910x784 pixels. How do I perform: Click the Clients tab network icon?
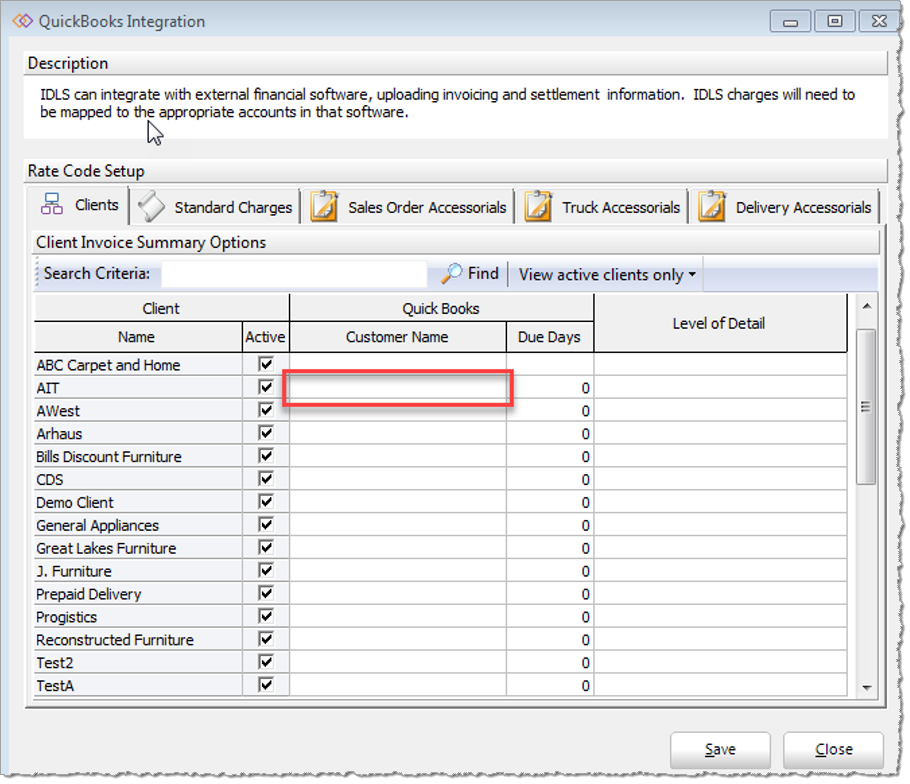click(x=52, y=204)
